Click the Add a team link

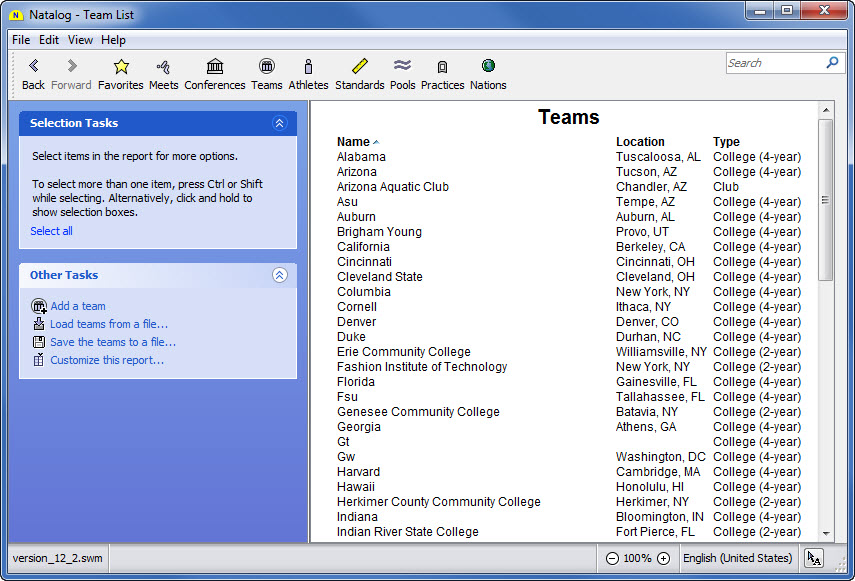tap(78, 306)
